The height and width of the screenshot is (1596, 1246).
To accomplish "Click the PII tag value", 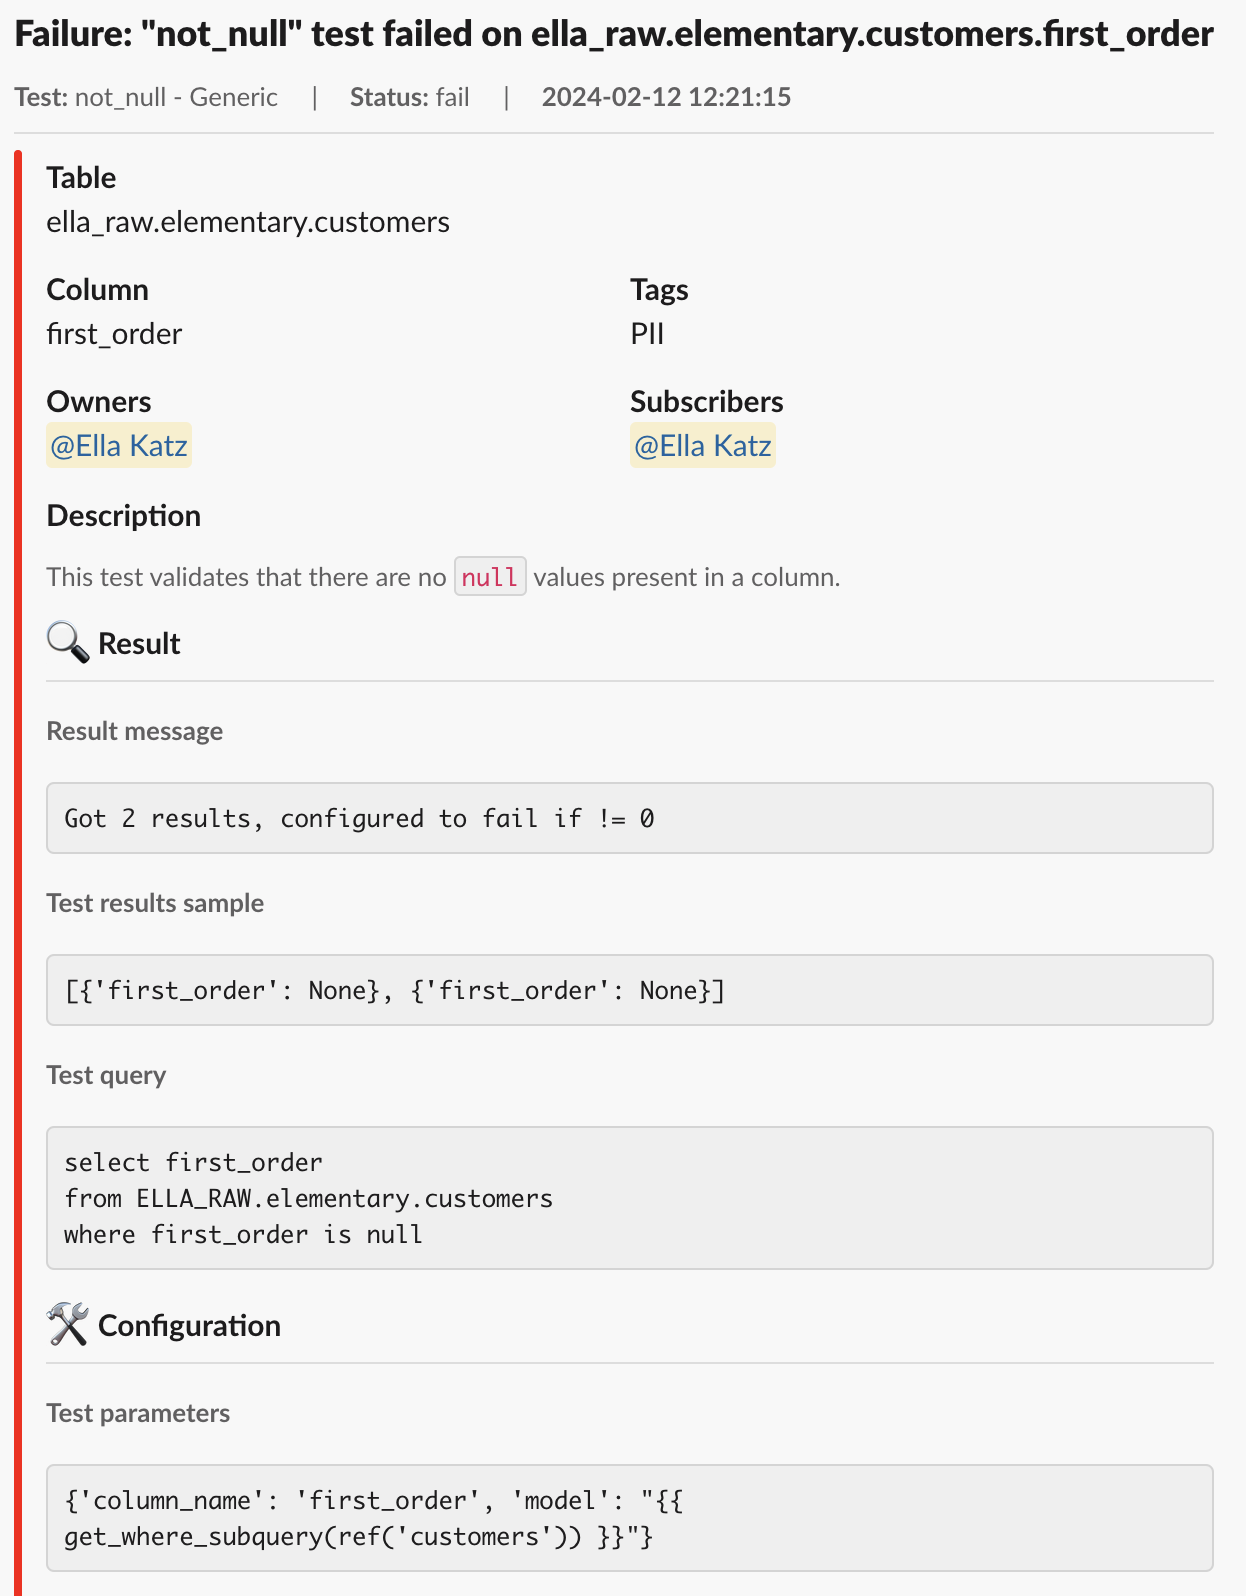I will 647,334.
